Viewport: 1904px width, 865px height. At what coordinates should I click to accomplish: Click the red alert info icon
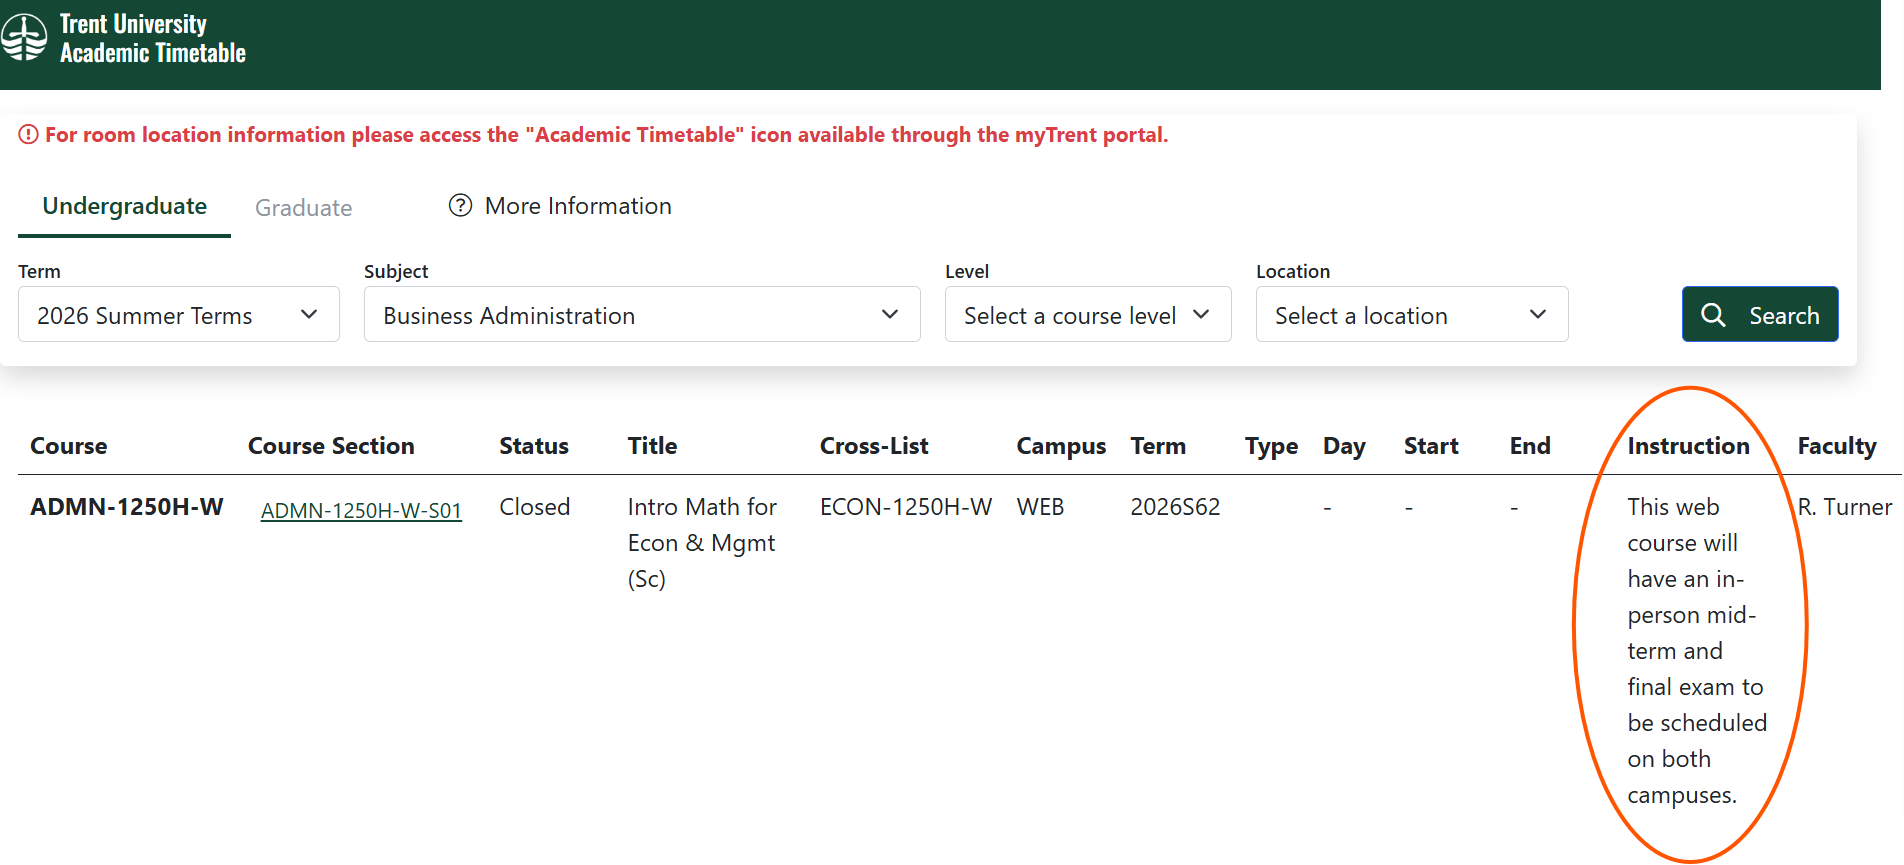click(28, 134)
